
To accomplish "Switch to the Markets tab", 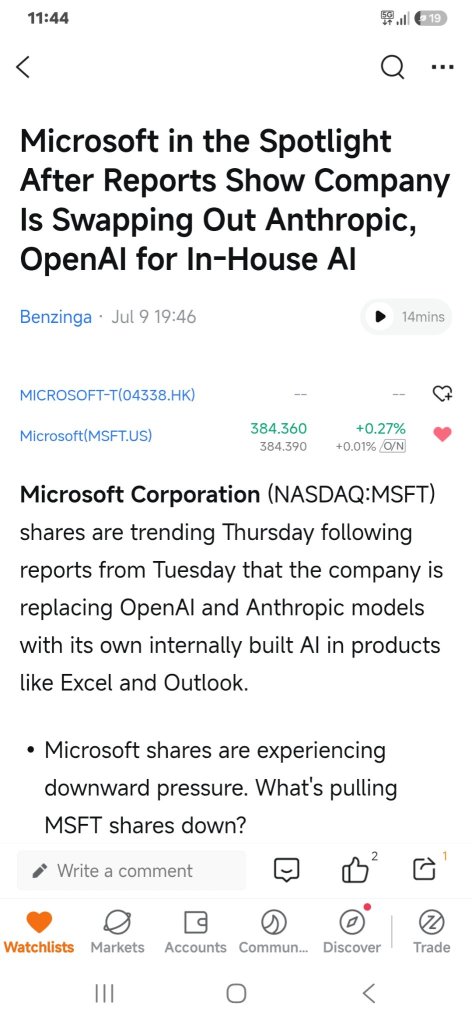I will tap(118, 933).
